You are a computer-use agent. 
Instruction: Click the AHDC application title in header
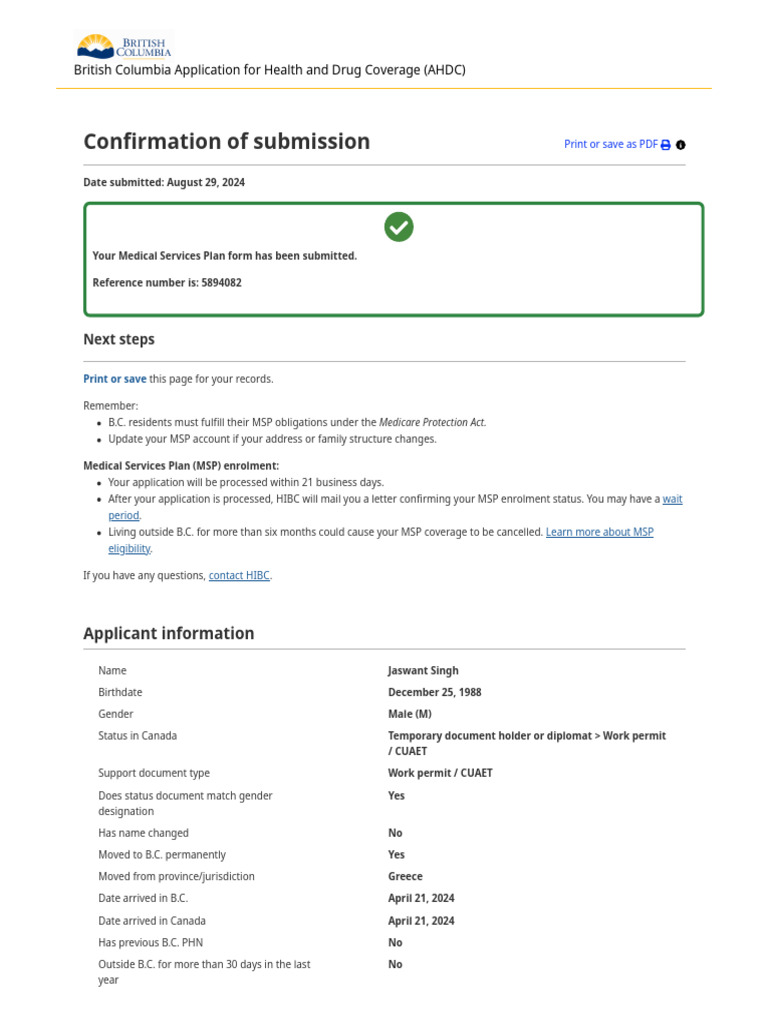(x=270, y=70)
